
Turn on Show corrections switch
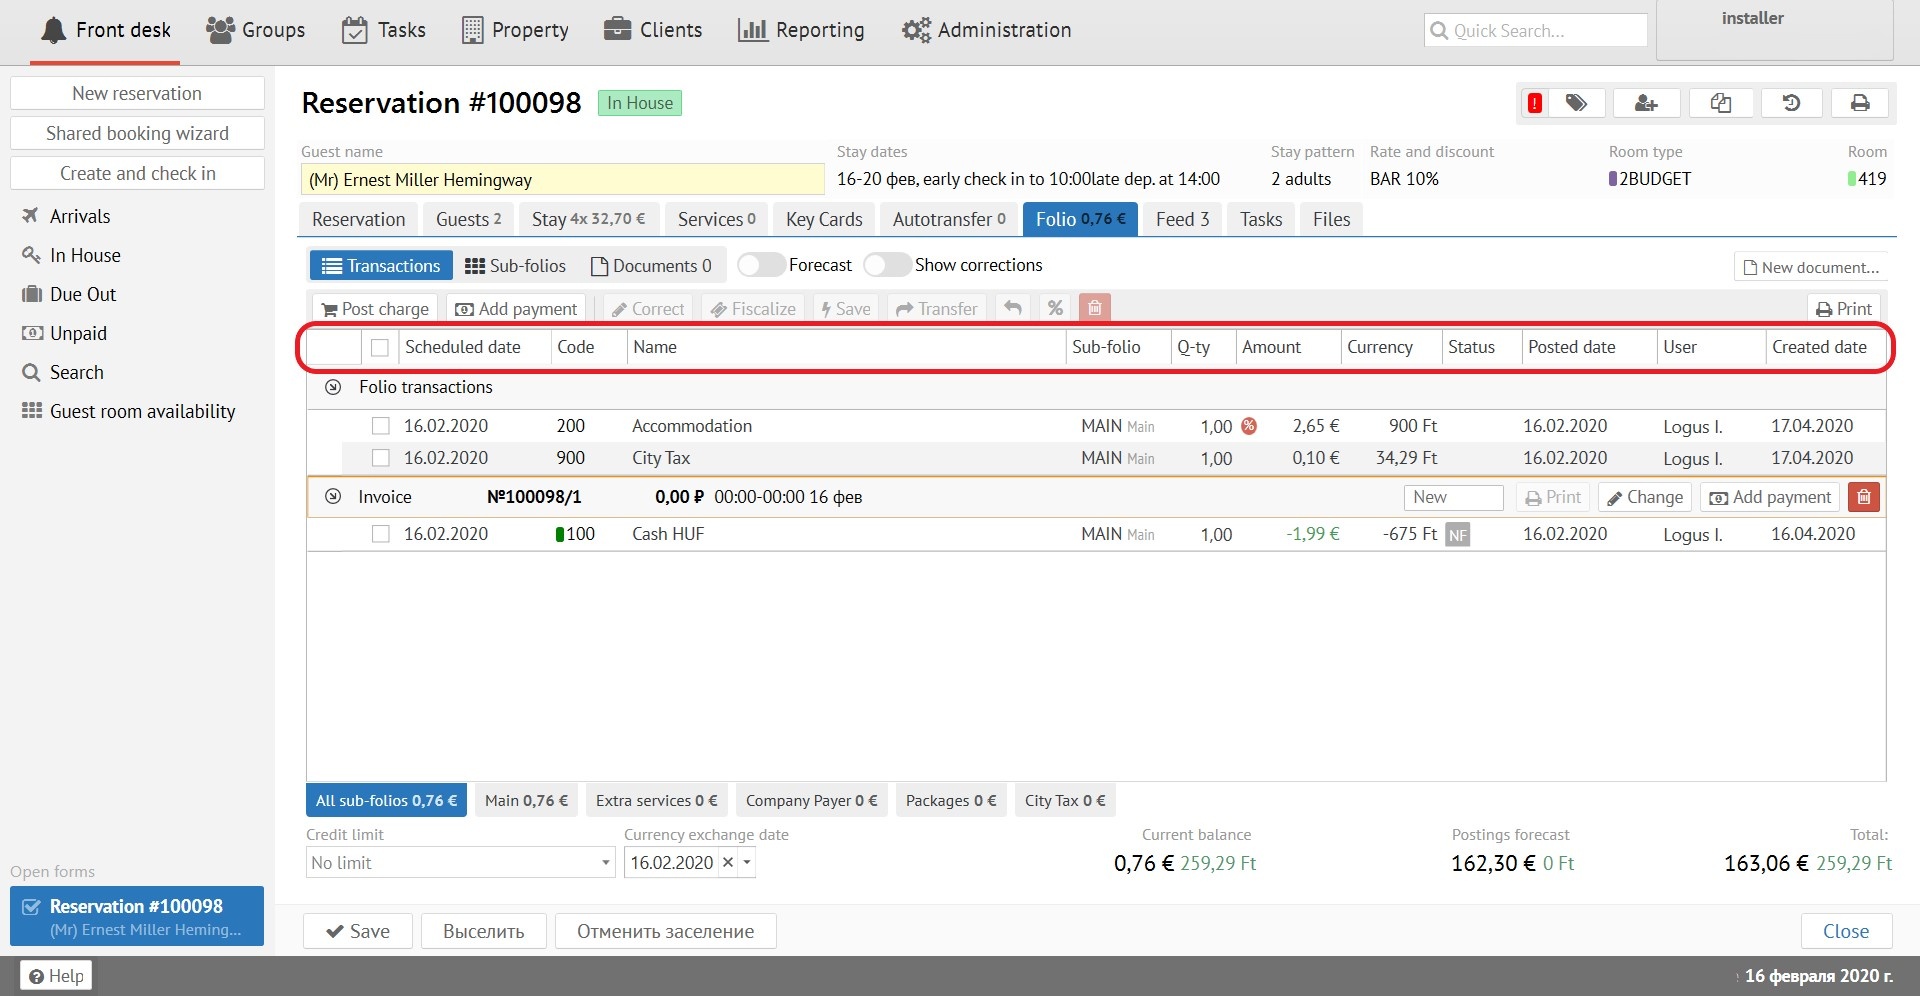pyautogui.click(x=887, y=265)
